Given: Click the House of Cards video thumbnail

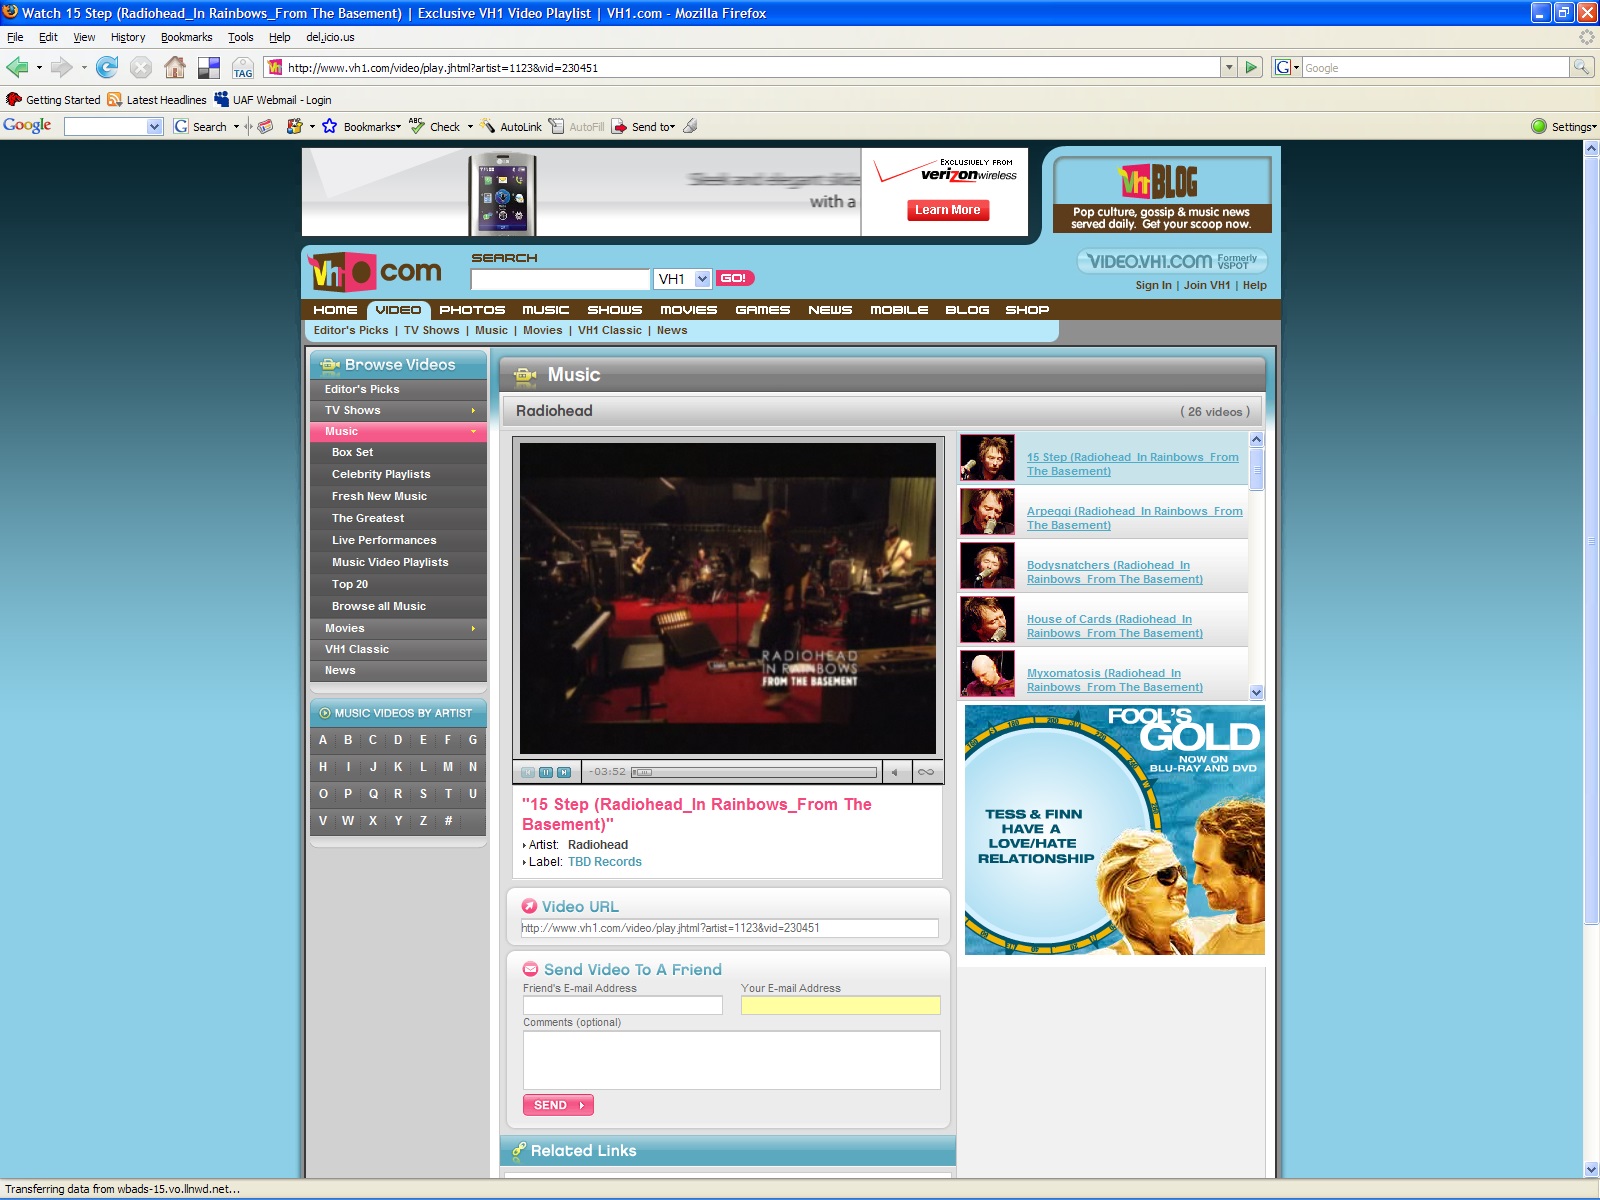Looking at the screenshot, I should [987, 620].
